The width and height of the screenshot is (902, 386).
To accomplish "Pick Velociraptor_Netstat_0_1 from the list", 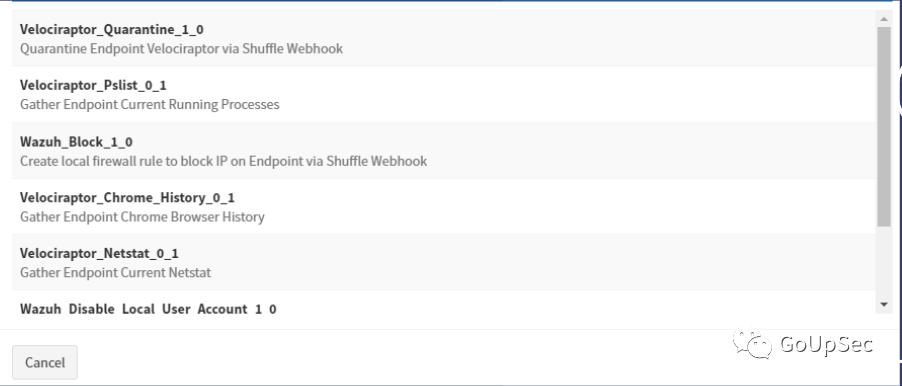I will click(x=444, y=262).
